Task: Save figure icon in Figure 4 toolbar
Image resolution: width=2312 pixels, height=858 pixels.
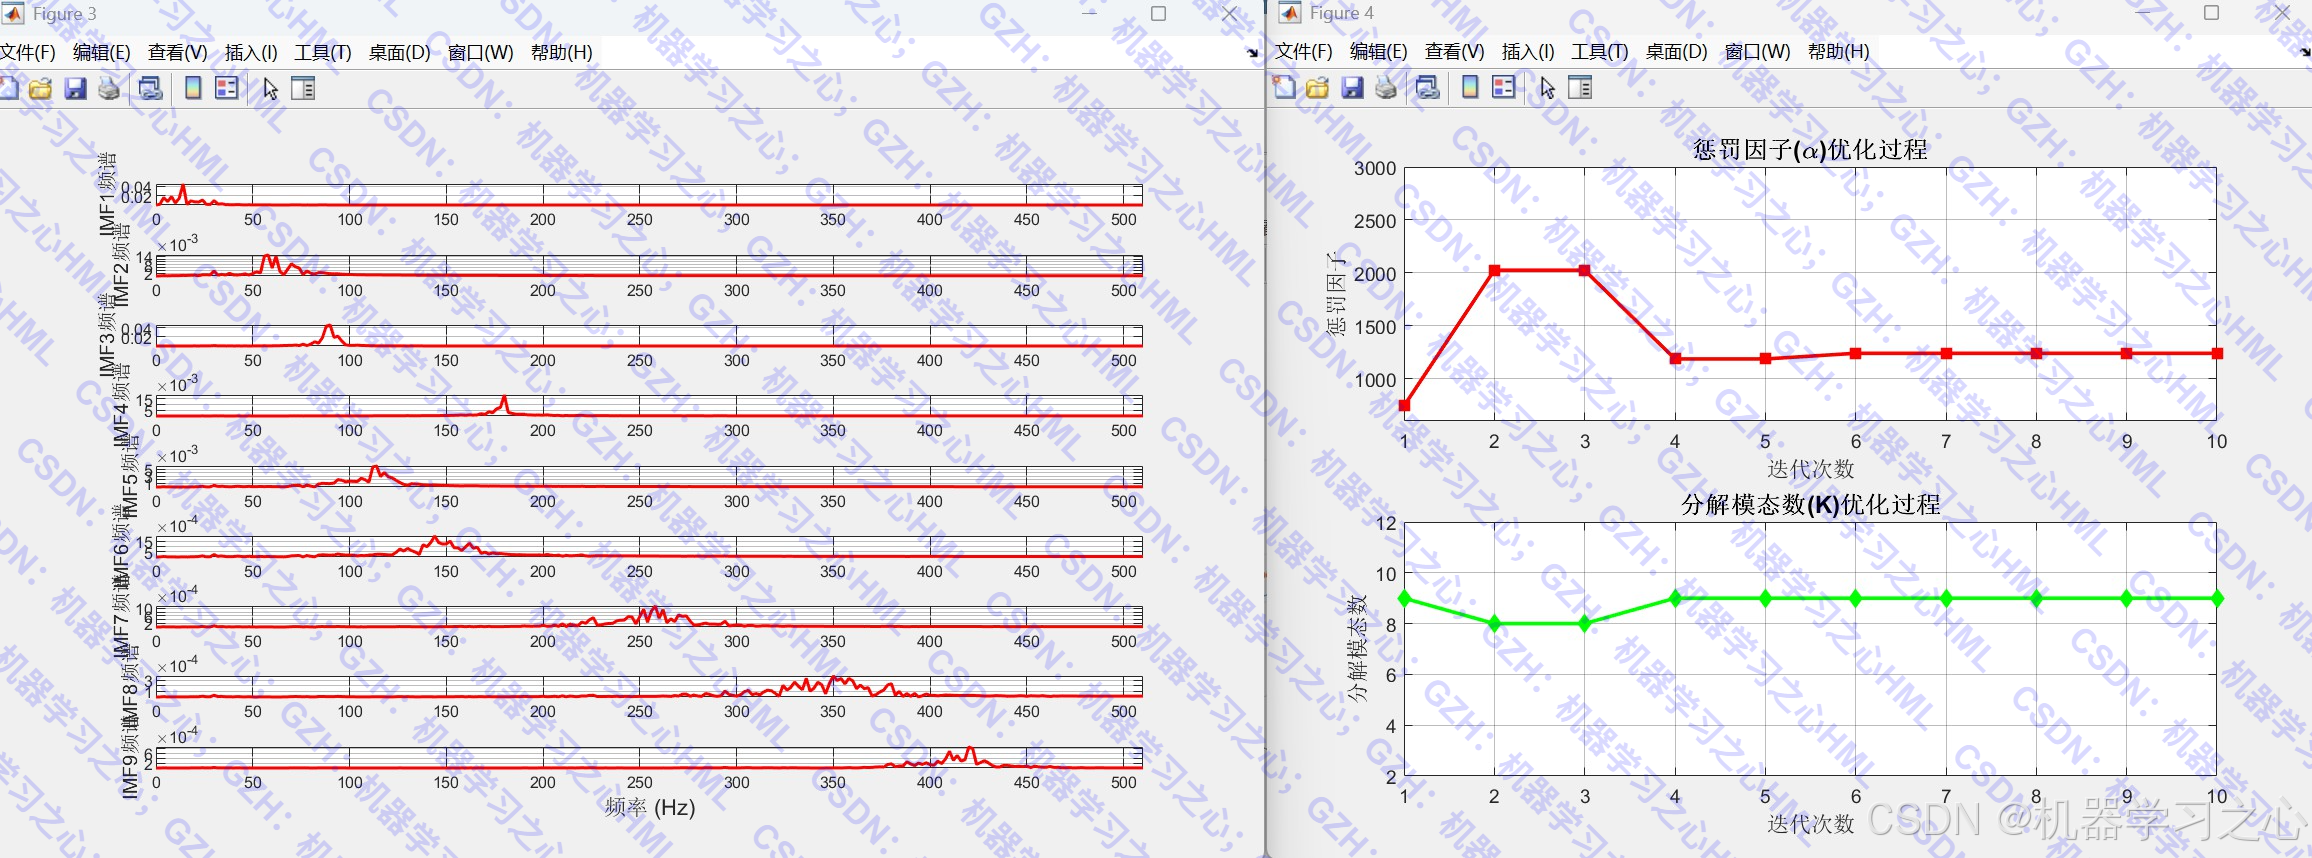Action: coord(1352,88)
